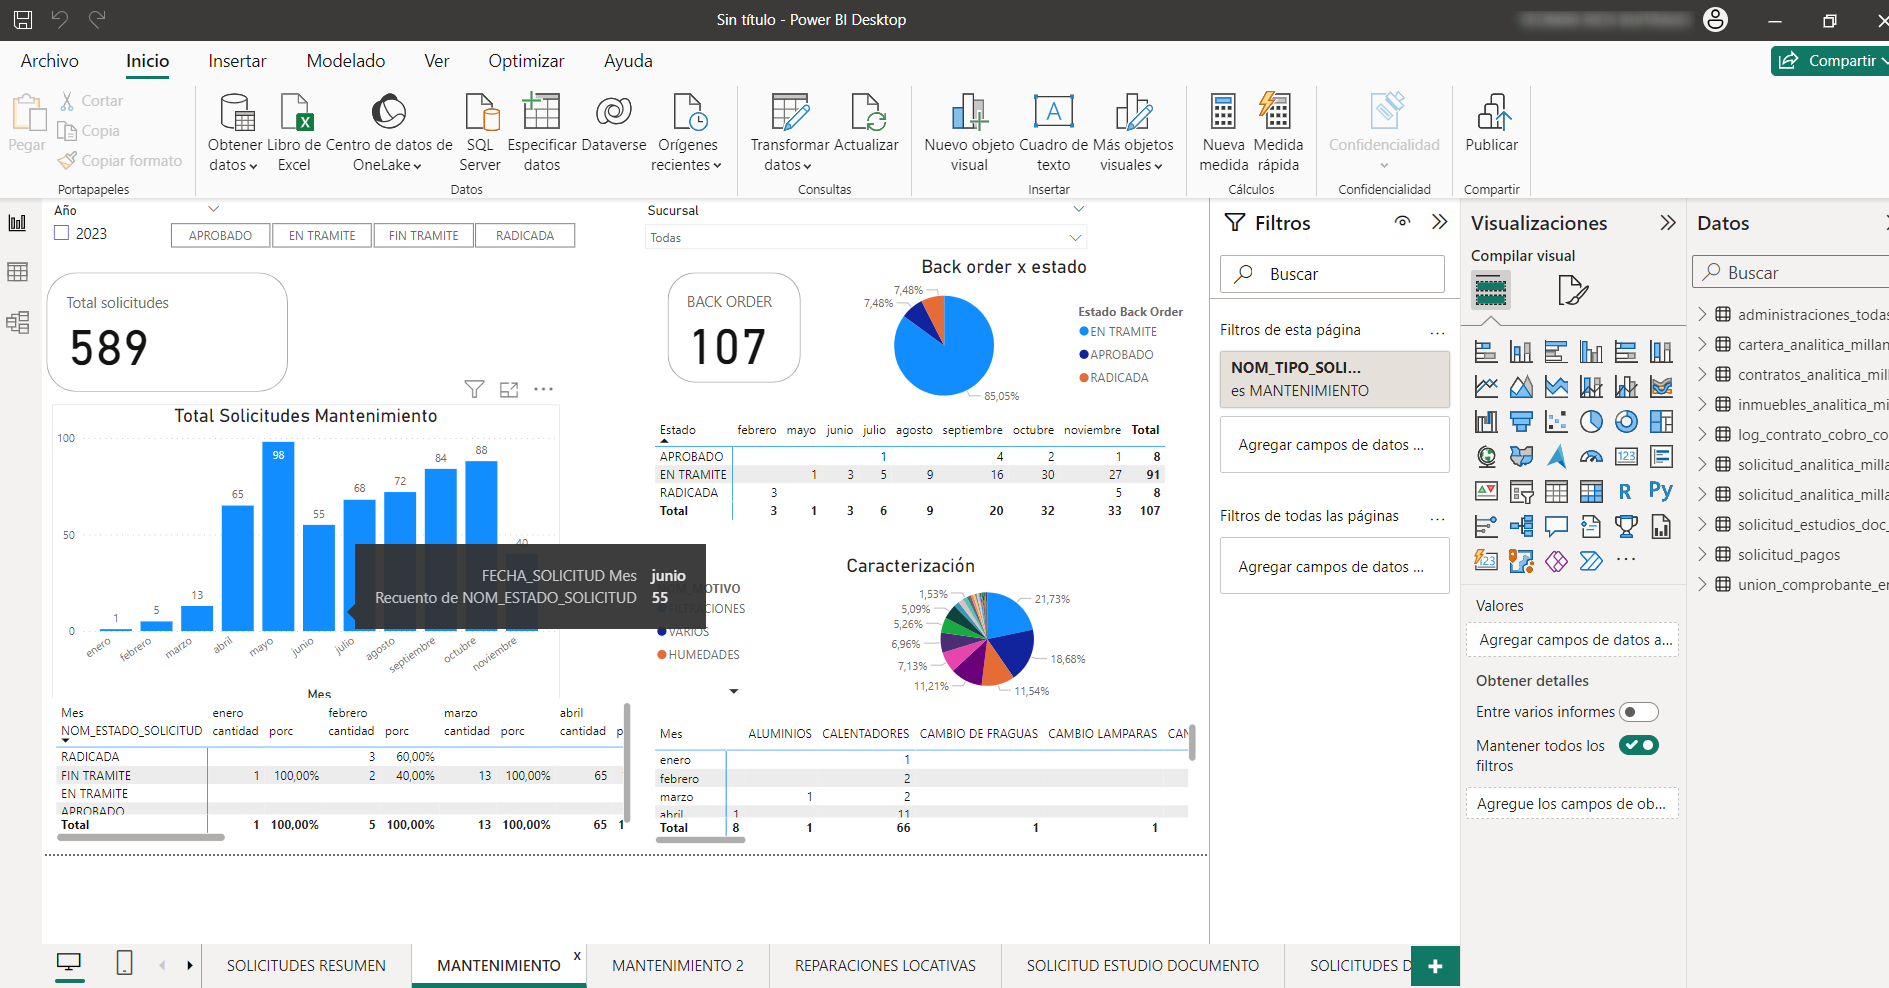Switch to desktop layout view

(69, 963)
